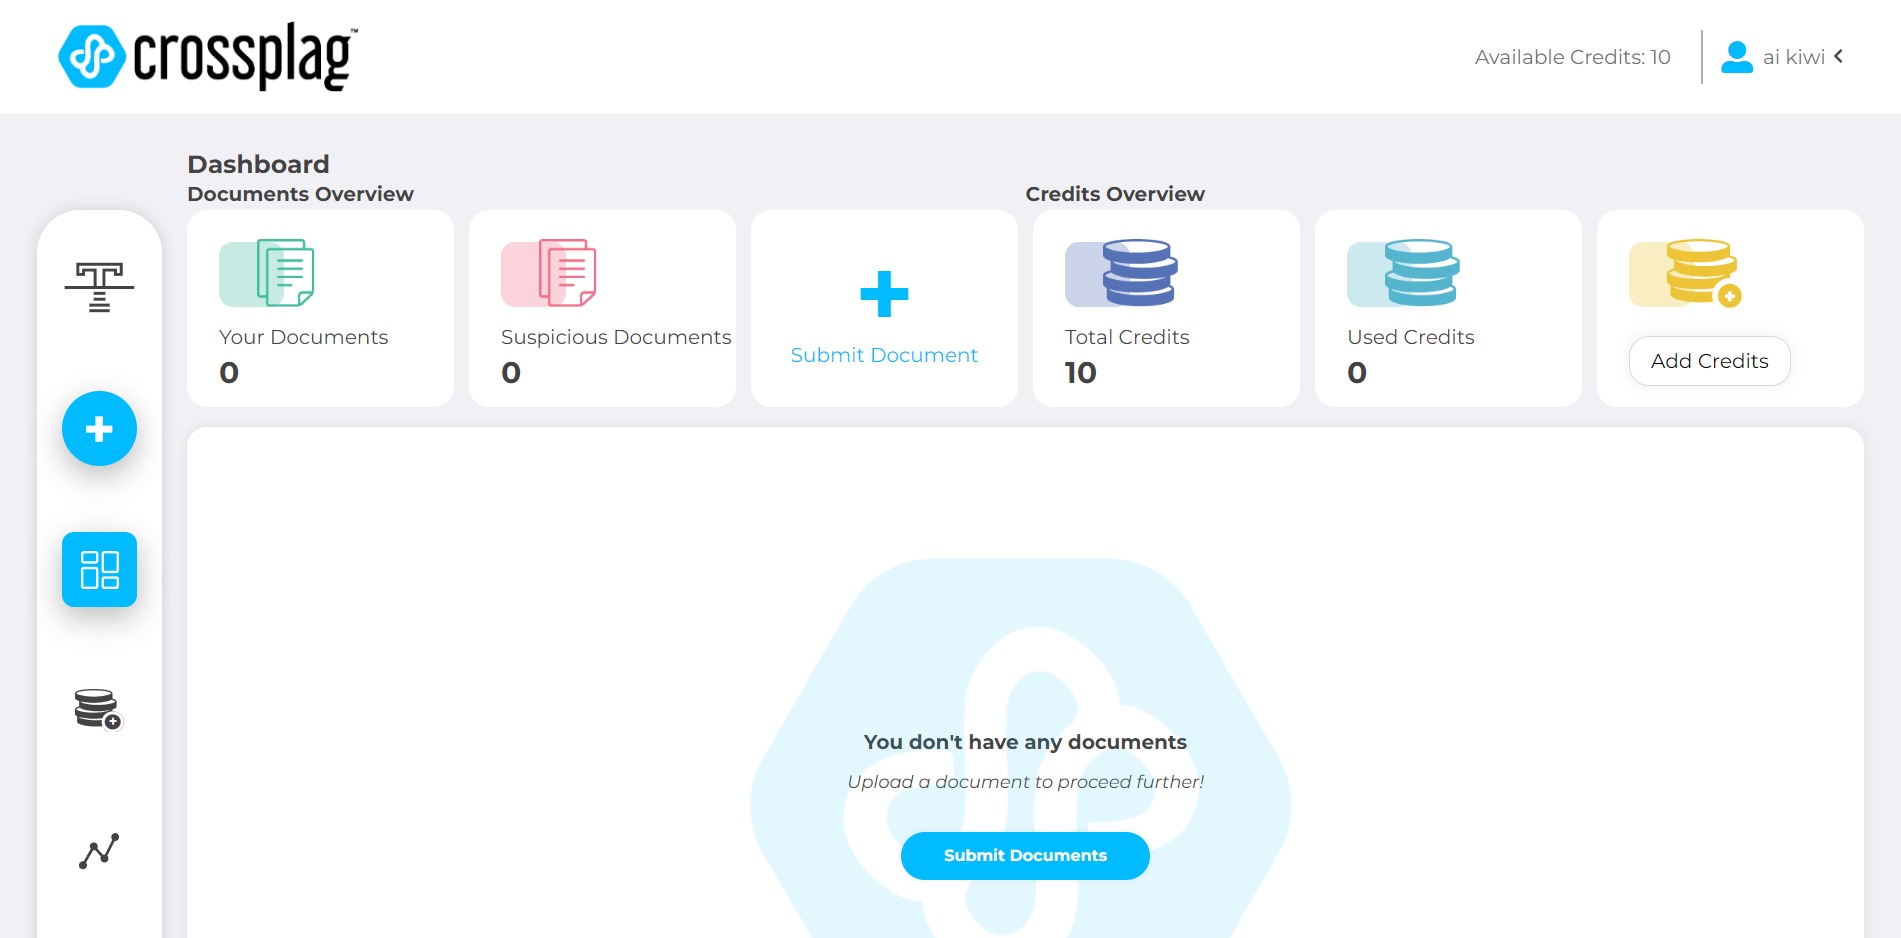Click the red Suspicious Documents icon
Viewport: 1901px width, 938px height.
pyautogui.click(x=549, y=273)
